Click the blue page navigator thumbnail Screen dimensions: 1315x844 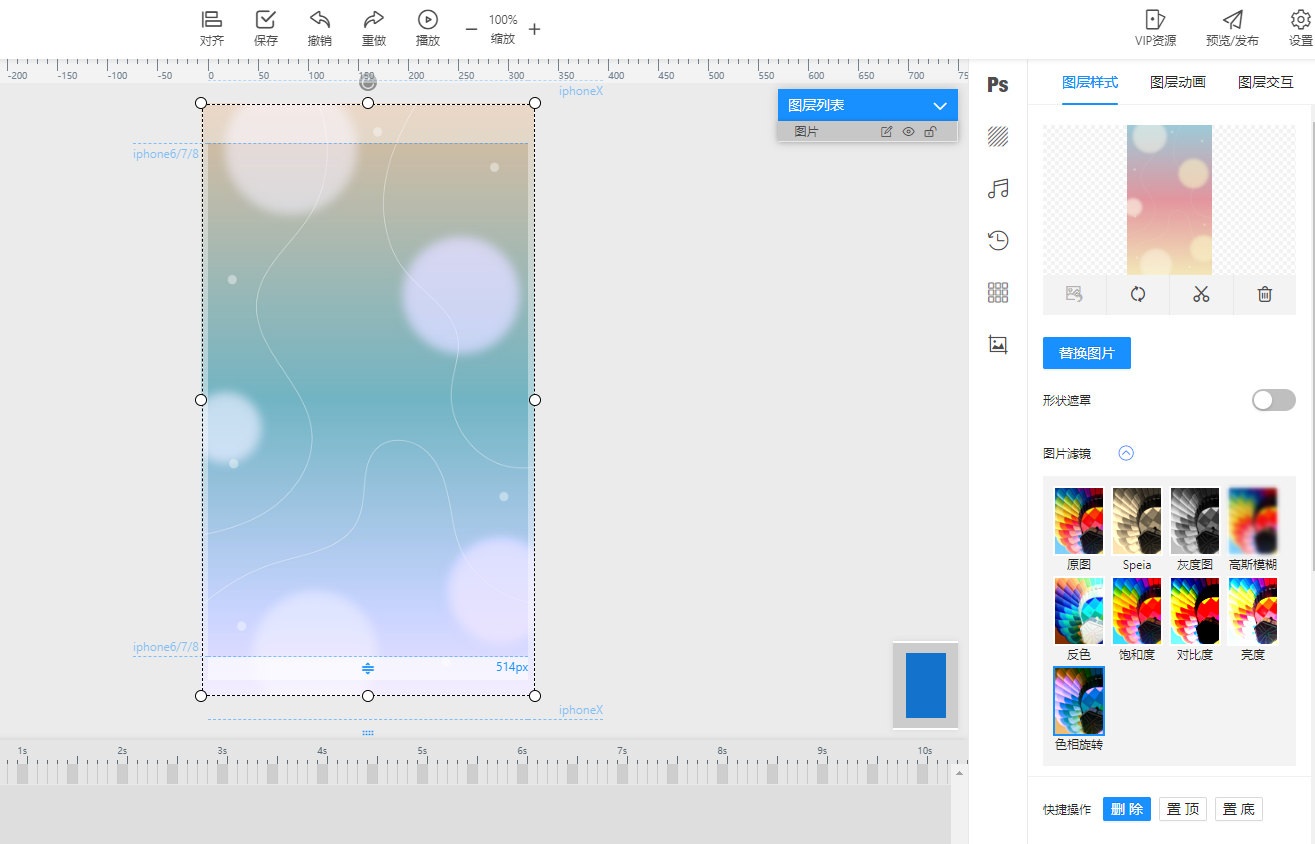click(926, 685)
